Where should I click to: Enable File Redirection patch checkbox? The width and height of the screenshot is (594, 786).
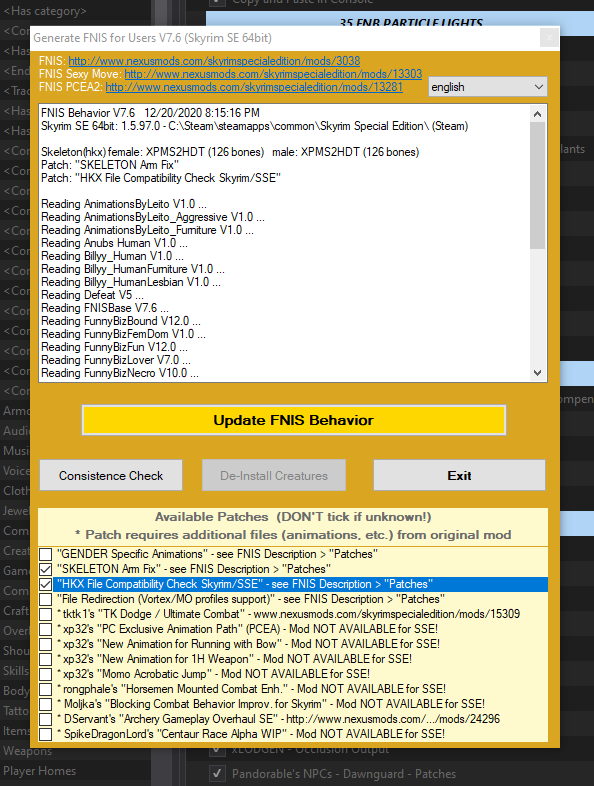(46, 599)
